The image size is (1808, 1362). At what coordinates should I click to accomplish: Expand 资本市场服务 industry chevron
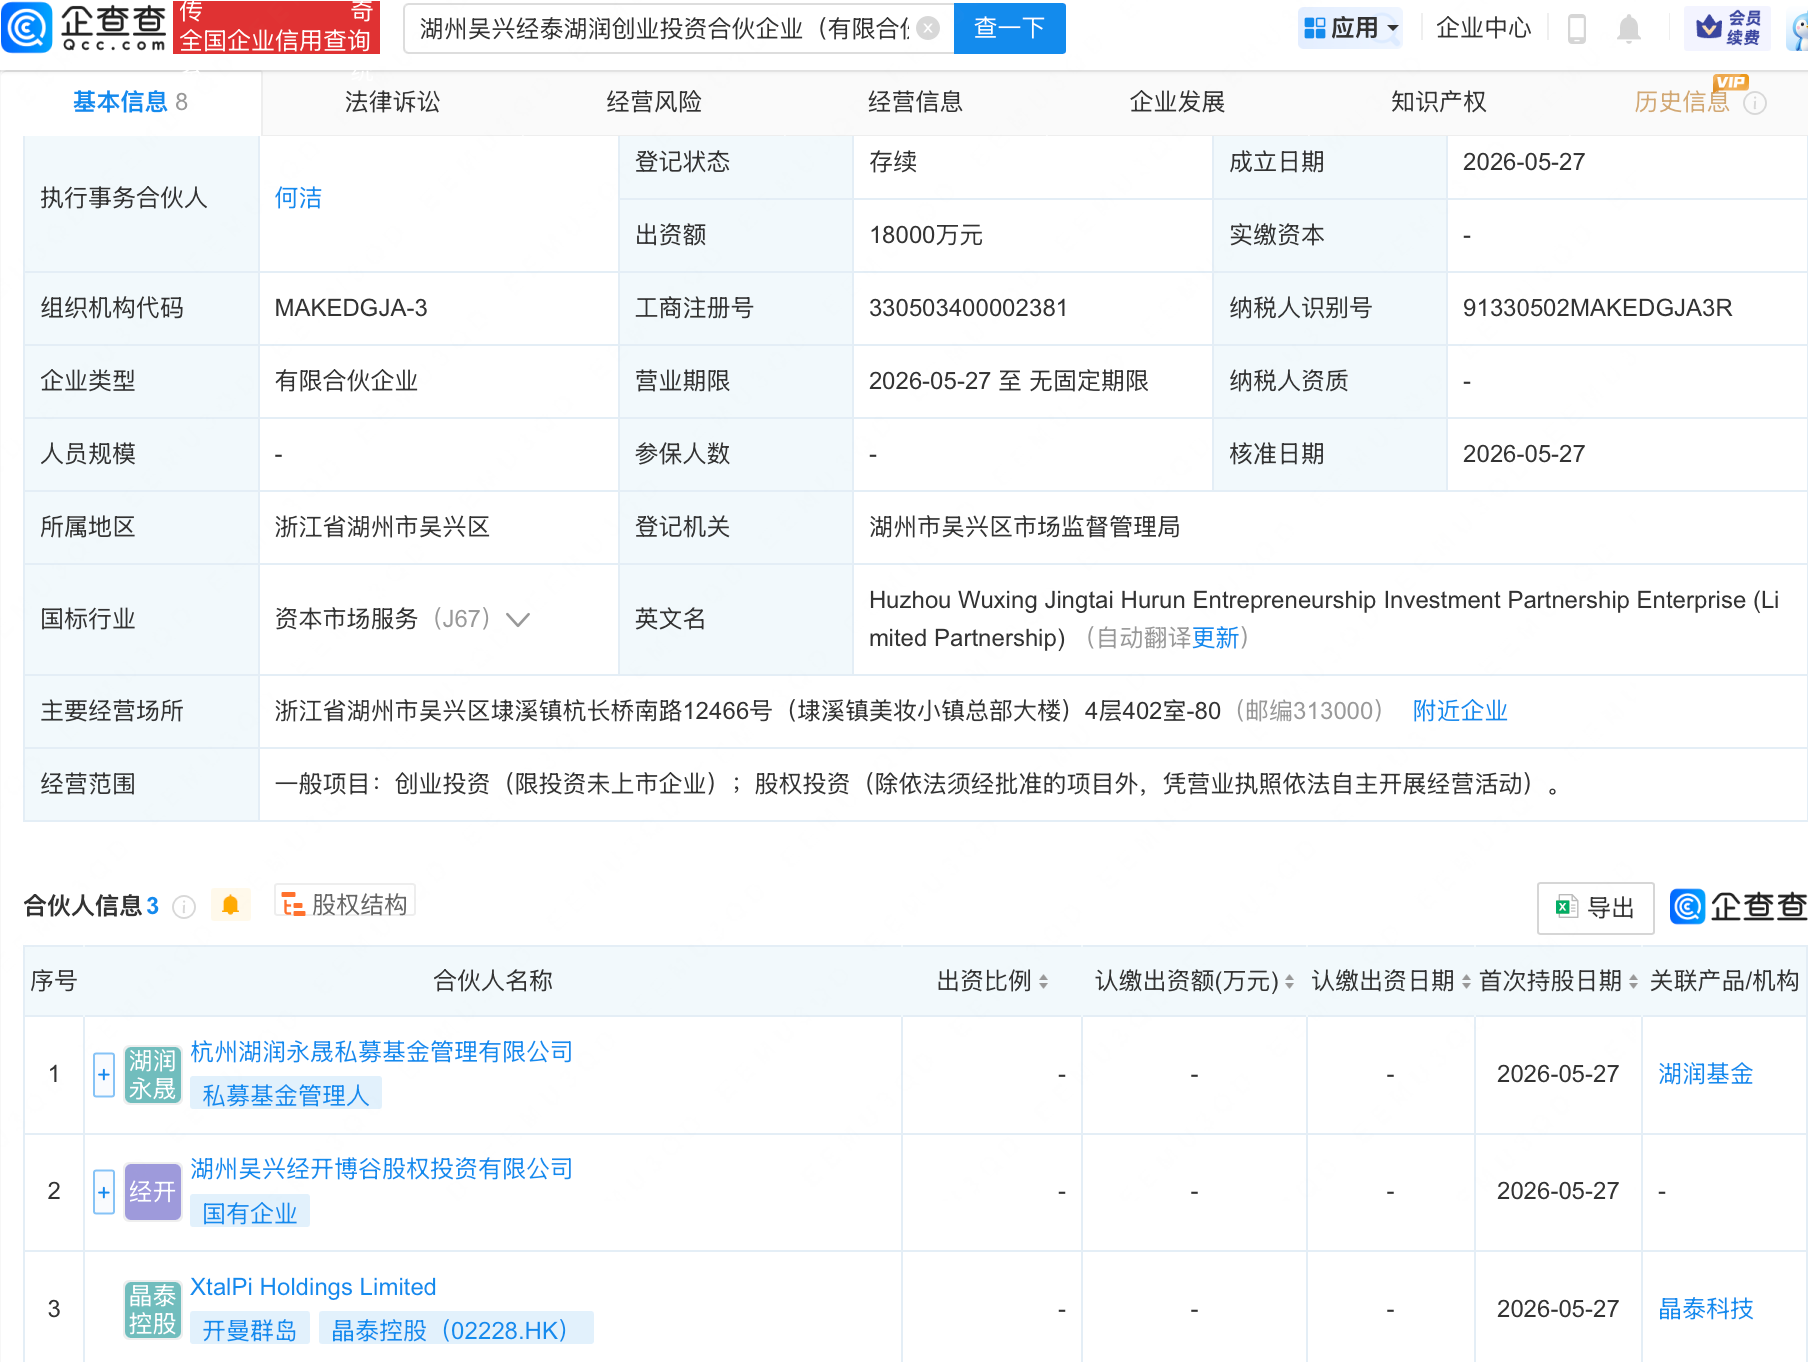pyautogui.click(x=518, y=620)
